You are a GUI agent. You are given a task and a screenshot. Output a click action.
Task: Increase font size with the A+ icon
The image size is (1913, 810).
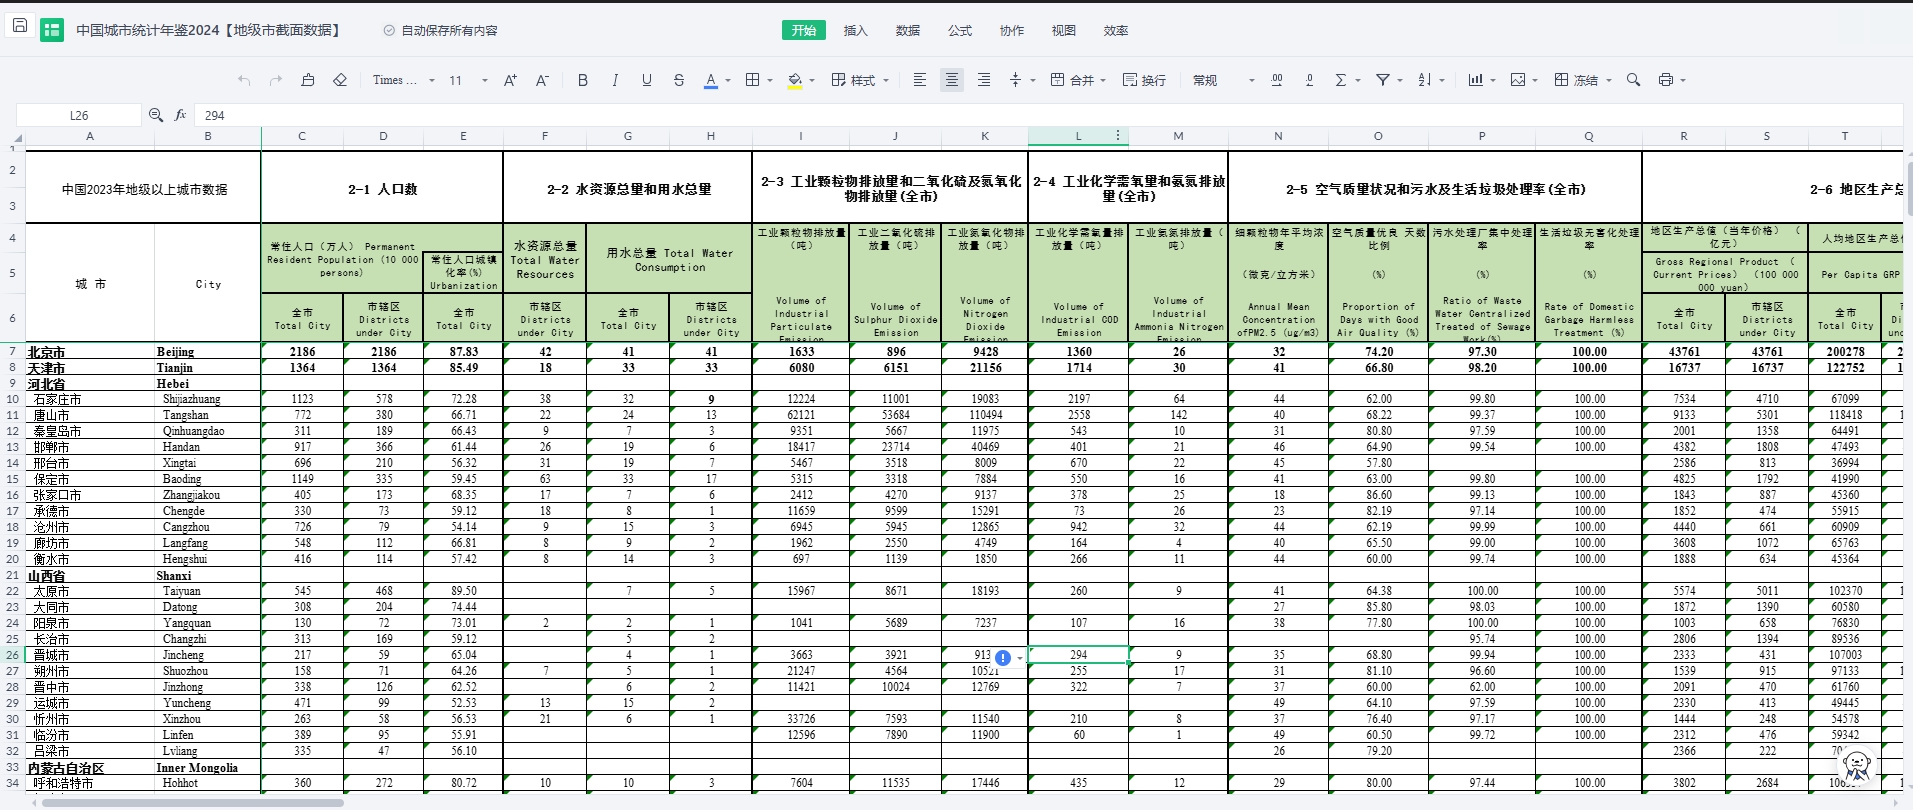click(510, 80)
